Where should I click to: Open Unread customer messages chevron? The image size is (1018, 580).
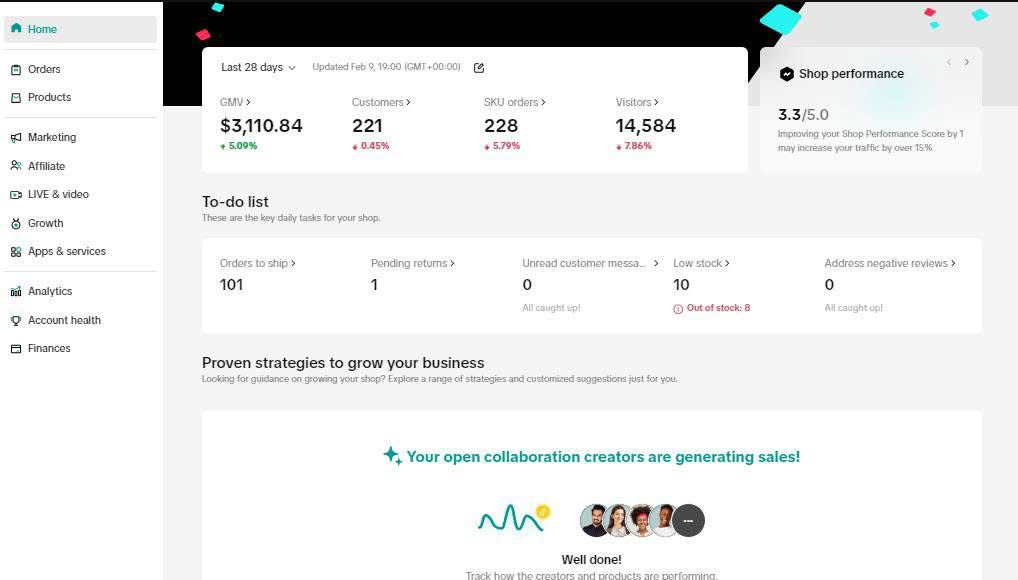click(x=656, y=263)
